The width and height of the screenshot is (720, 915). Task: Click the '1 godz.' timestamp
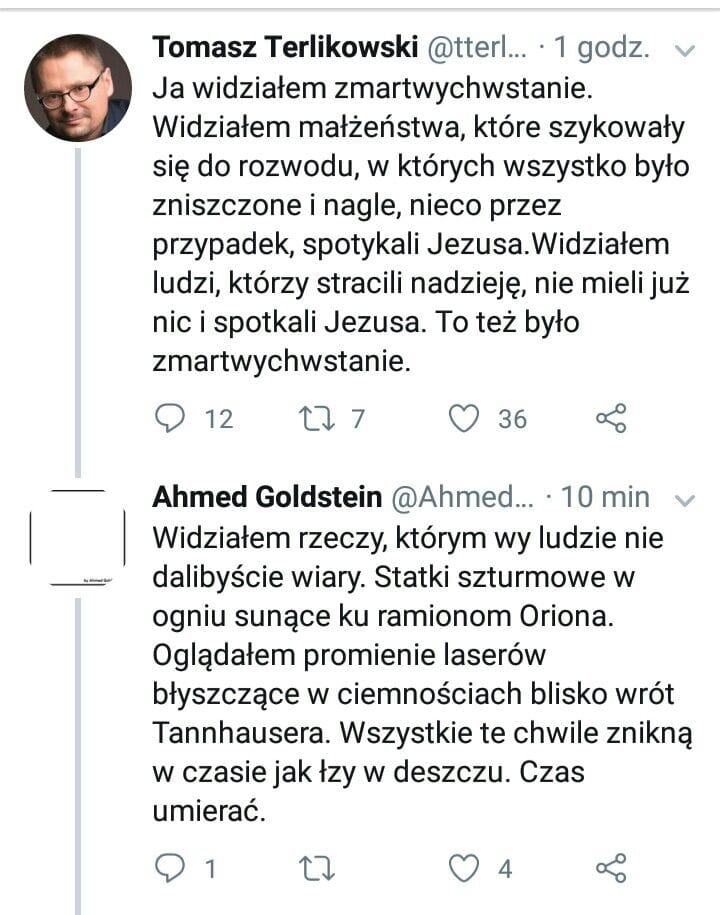click(x=607, y=48)
